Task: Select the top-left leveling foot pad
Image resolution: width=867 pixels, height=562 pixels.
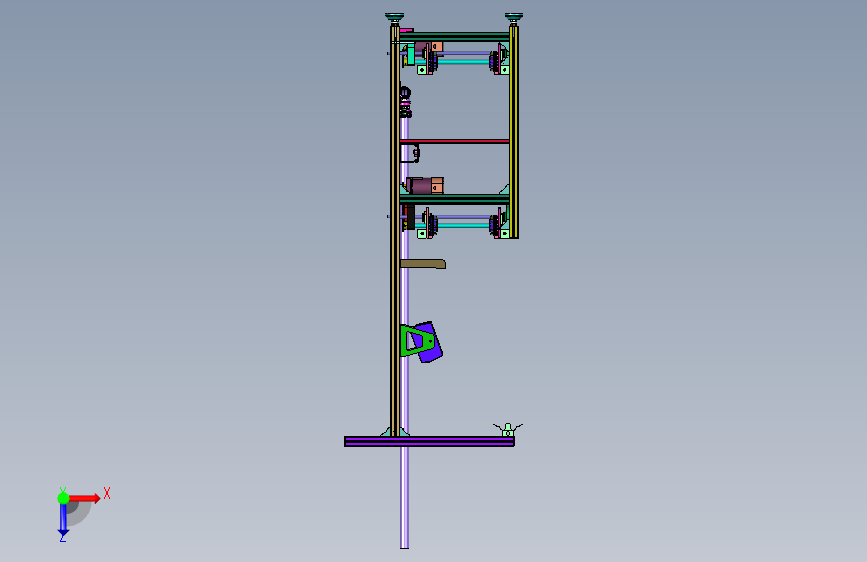Action: [394, 18]
